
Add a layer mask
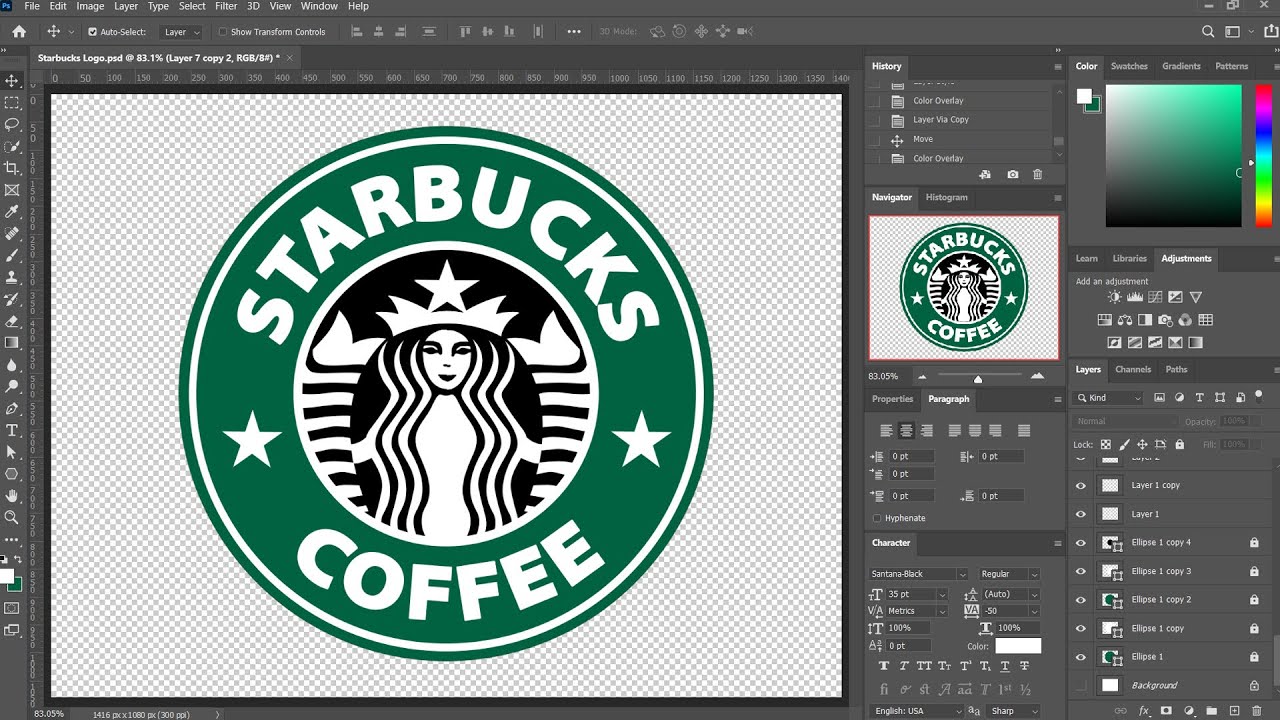tap(1165, 711)
